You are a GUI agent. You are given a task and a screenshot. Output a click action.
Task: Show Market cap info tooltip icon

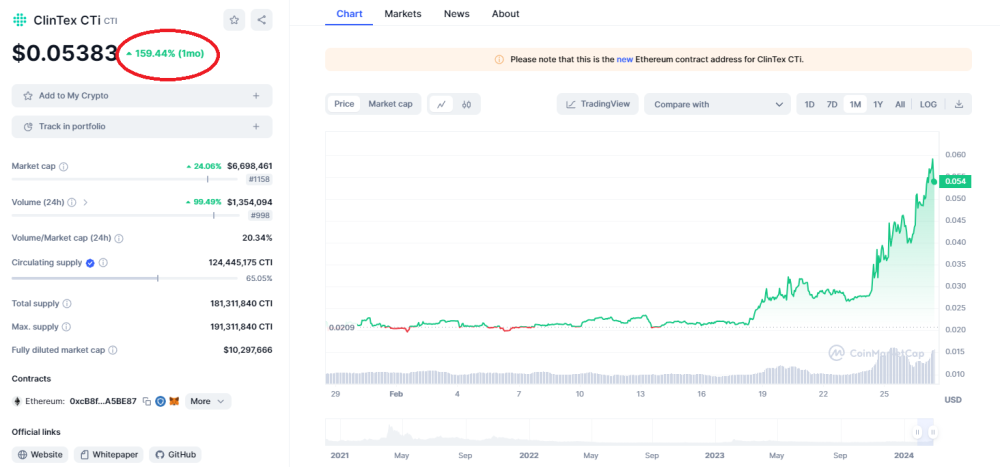[x=64, y=166]
